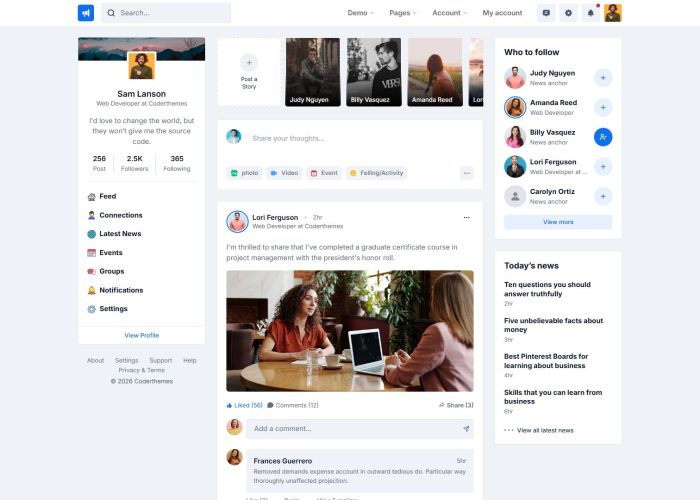Share the post via Share (3)
This screenshot has width=700, height=500.
click(x=456, y=405)
